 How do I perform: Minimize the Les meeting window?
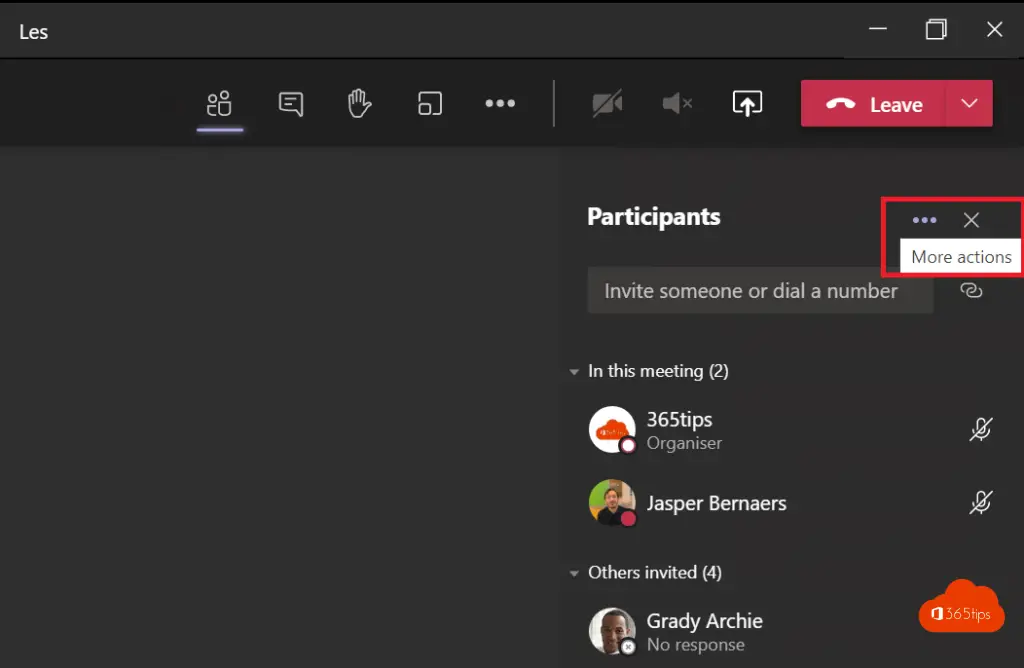[x=878, y=29]
